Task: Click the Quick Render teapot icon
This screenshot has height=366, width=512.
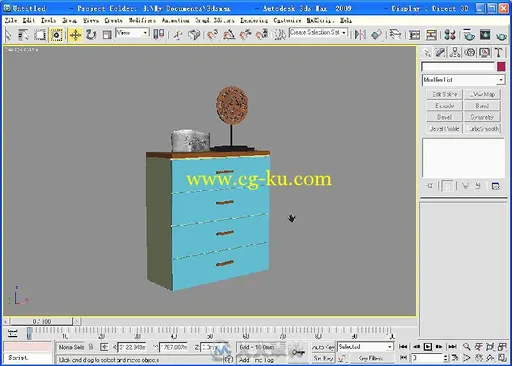Action: 501,35
